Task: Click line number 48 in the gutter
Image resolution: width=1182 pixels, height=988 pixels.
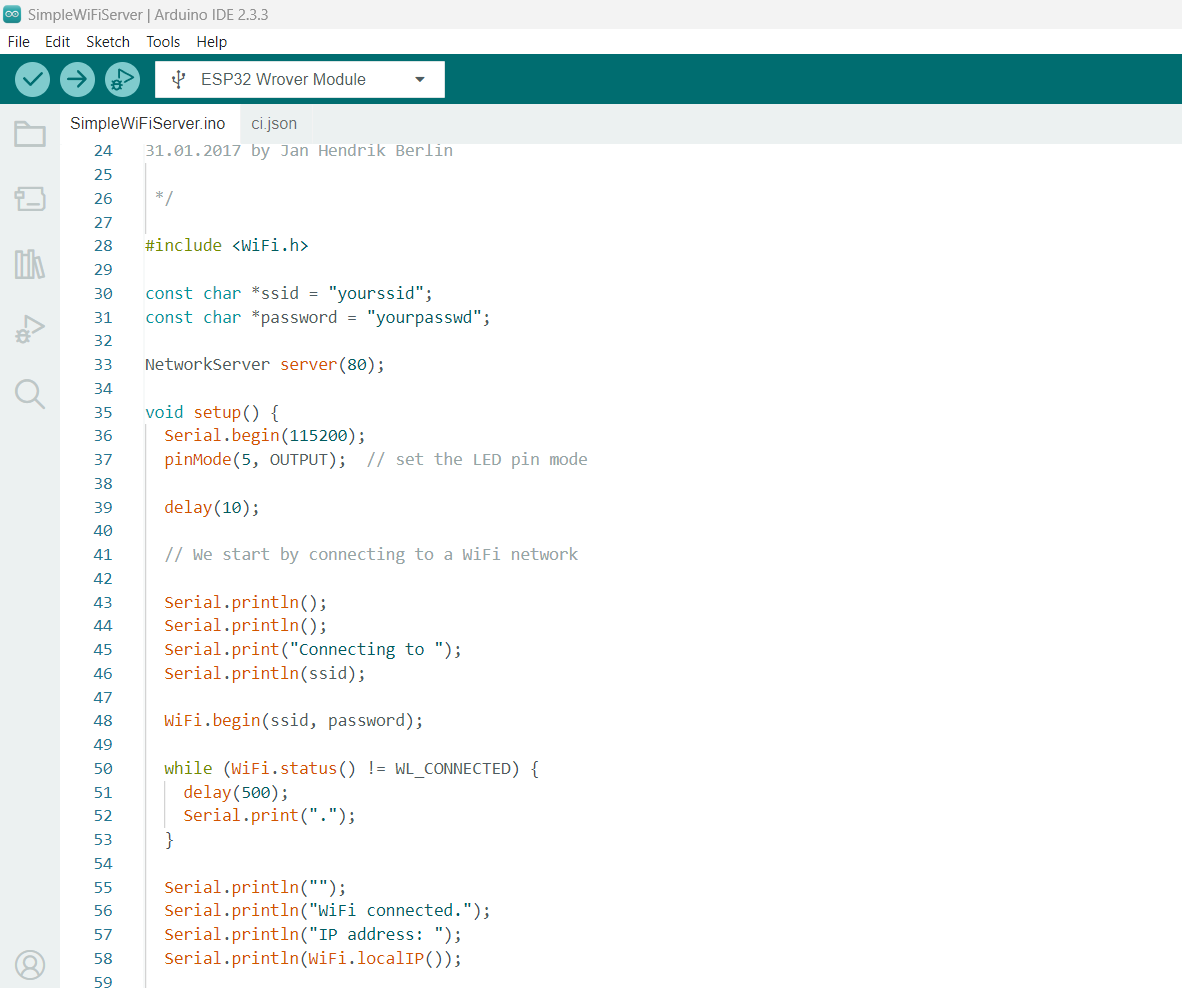Action: pos(103,720)
